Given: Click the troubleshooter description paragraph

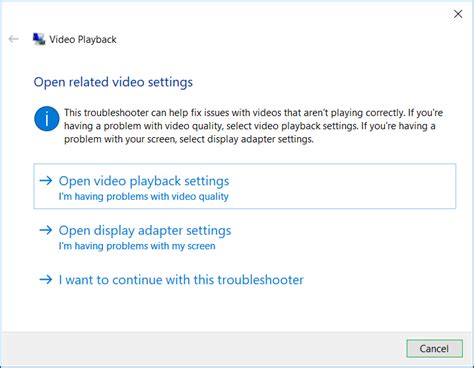Looking at the screenshot, I should pyautogui.click(x=254, y=126).
